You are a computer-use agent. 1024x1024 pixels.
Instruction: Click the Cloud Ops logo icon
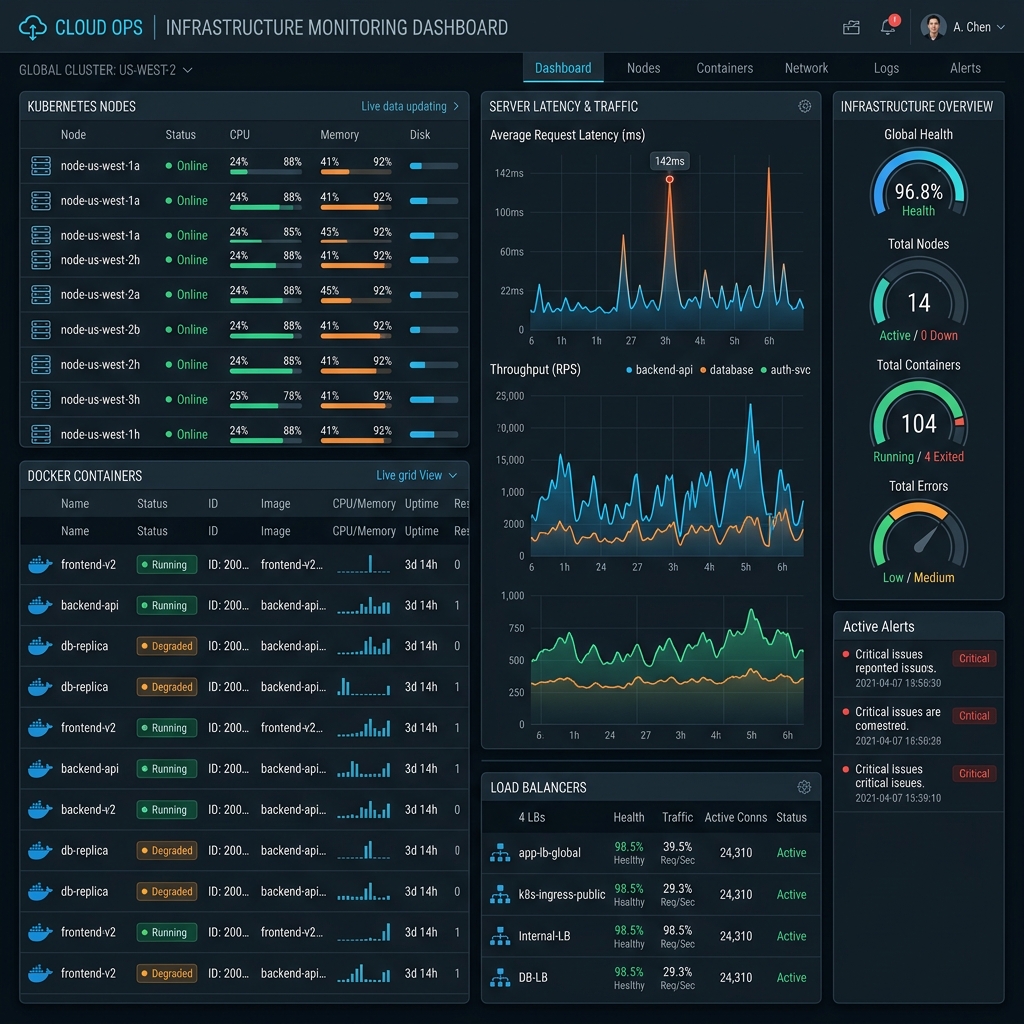point(32,27)
